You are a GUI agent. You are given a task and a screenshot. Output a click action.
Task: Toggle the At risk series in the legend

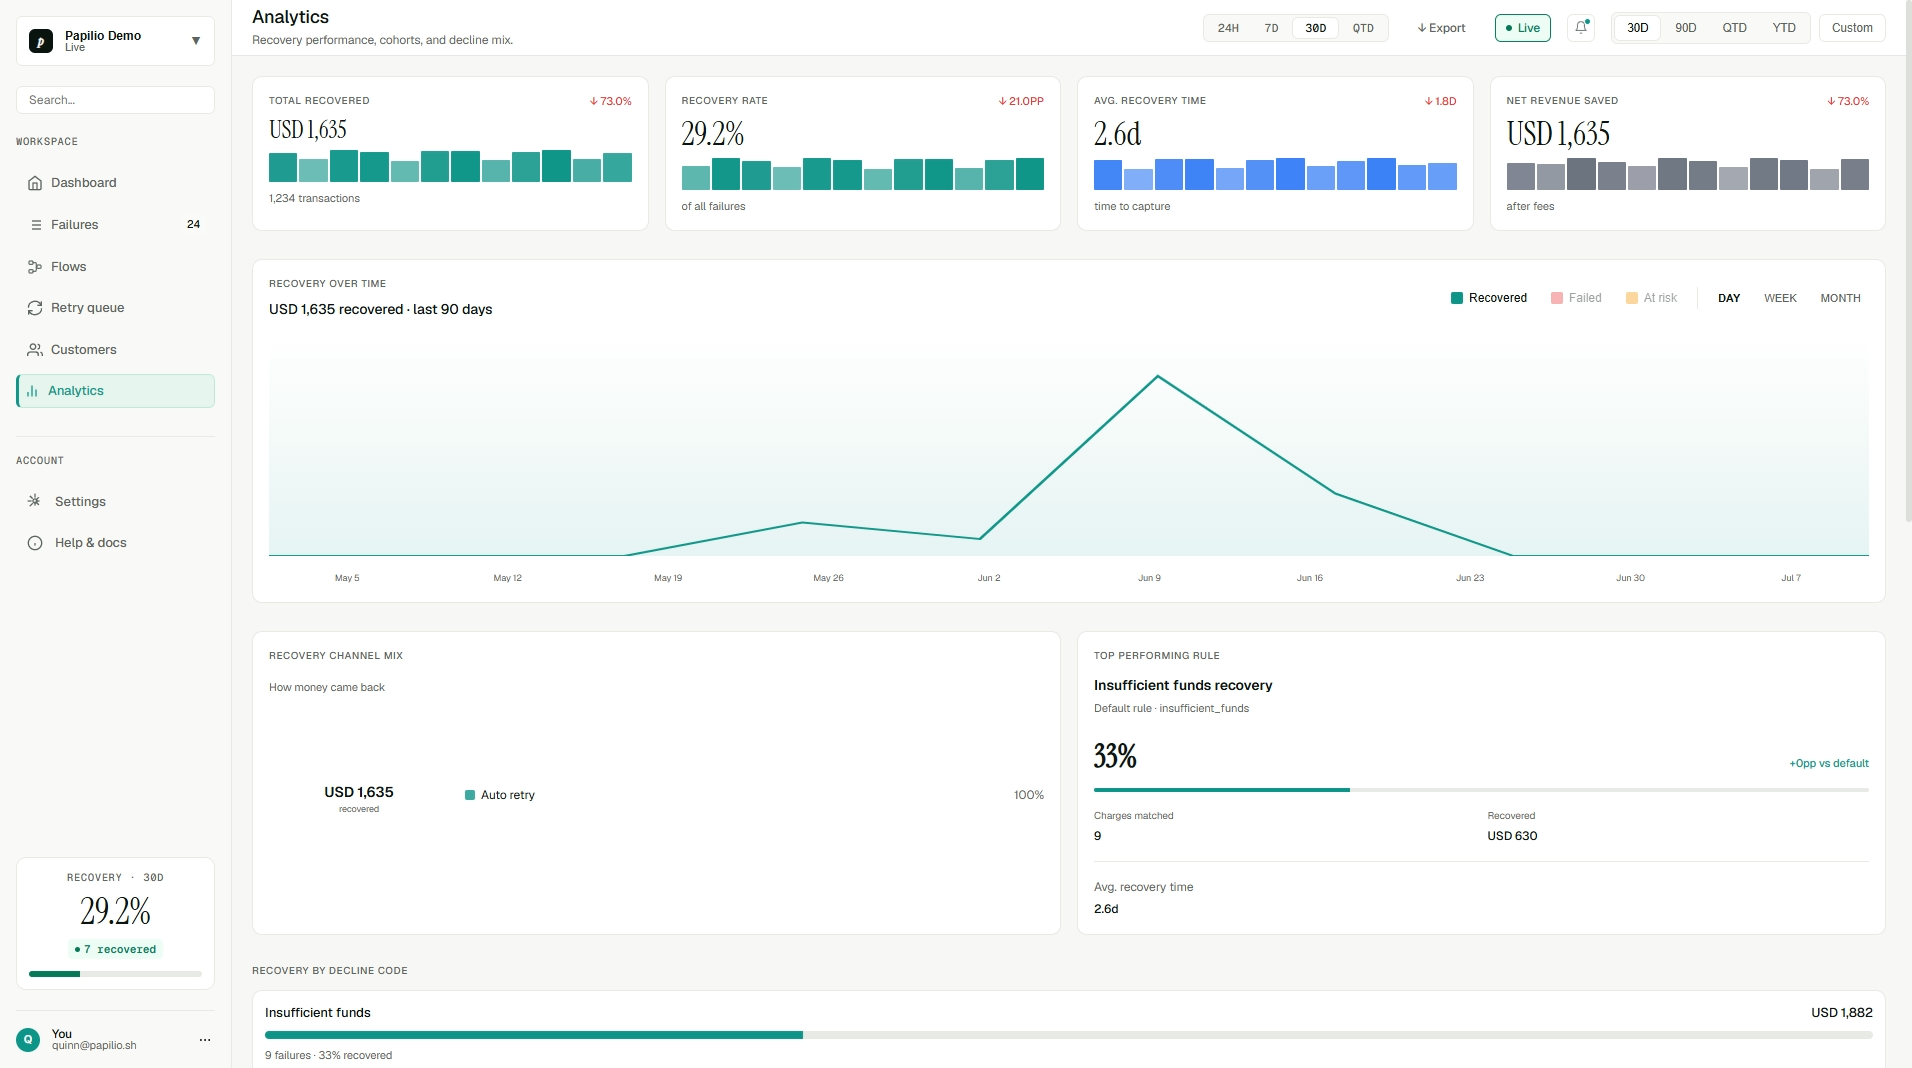tap(1652, 298)
